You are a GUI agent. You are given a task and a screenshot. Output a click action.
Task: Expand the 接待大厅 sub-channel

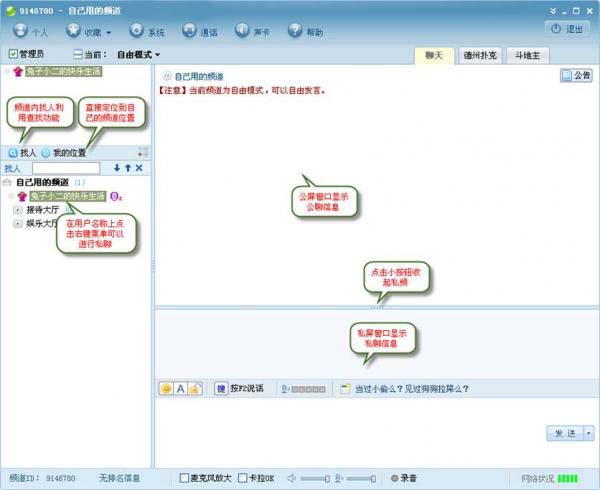click(18, 210)
